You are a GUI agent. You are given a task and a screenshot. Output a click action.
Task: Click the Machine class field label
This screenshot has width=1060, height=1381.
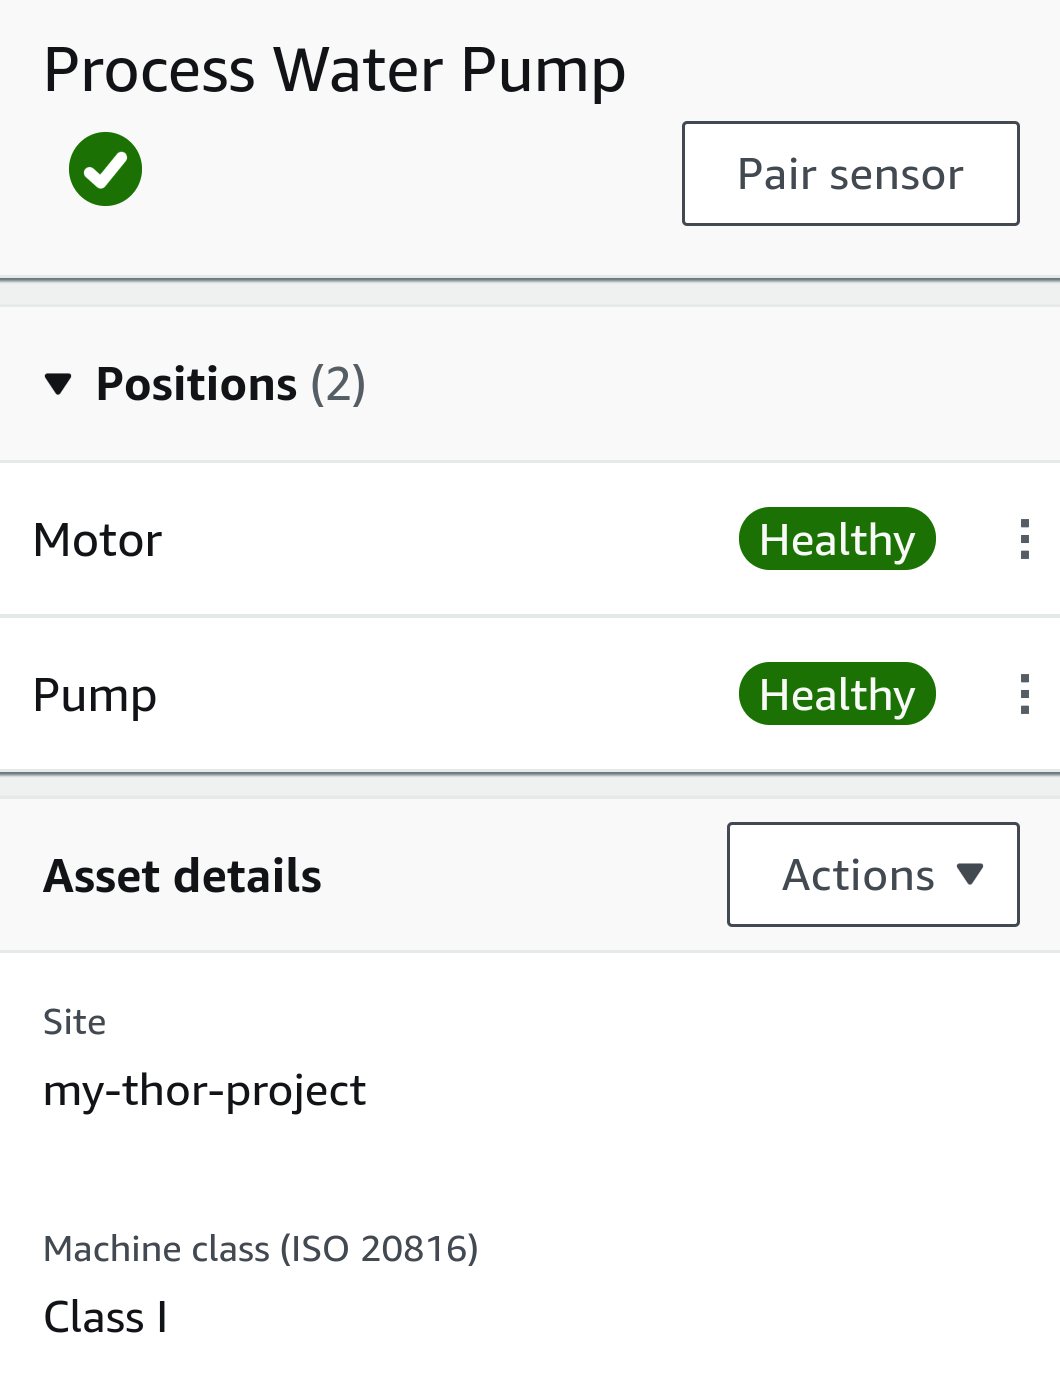click(156, 1249)
